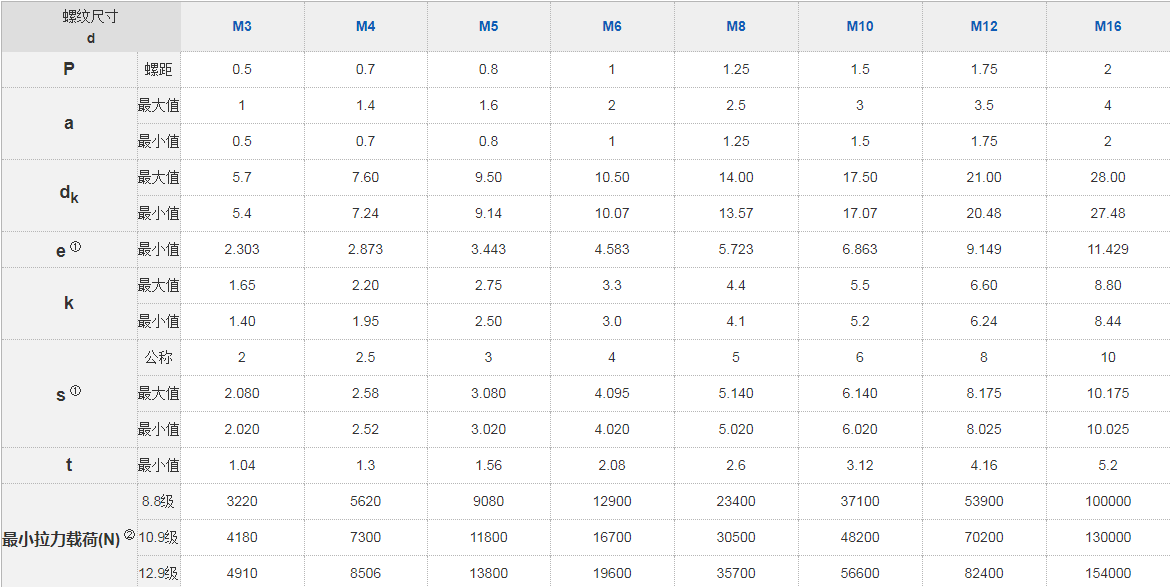Select the M10 header link
The height and width of the screenshot is (587, 1170).
860,27
